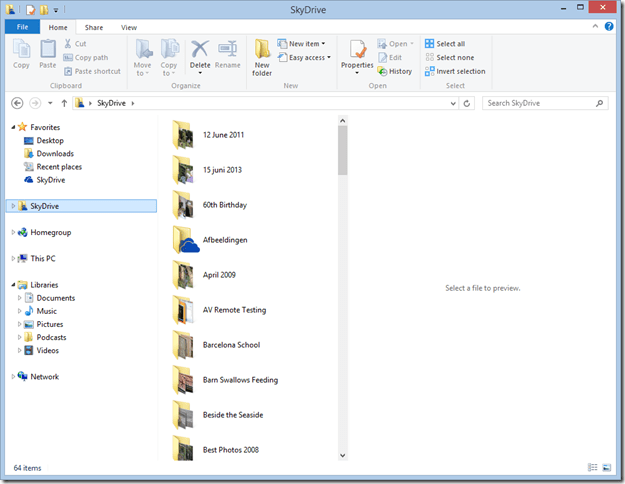Click the Rename icon
625x484 pixels.
(227, 49)
